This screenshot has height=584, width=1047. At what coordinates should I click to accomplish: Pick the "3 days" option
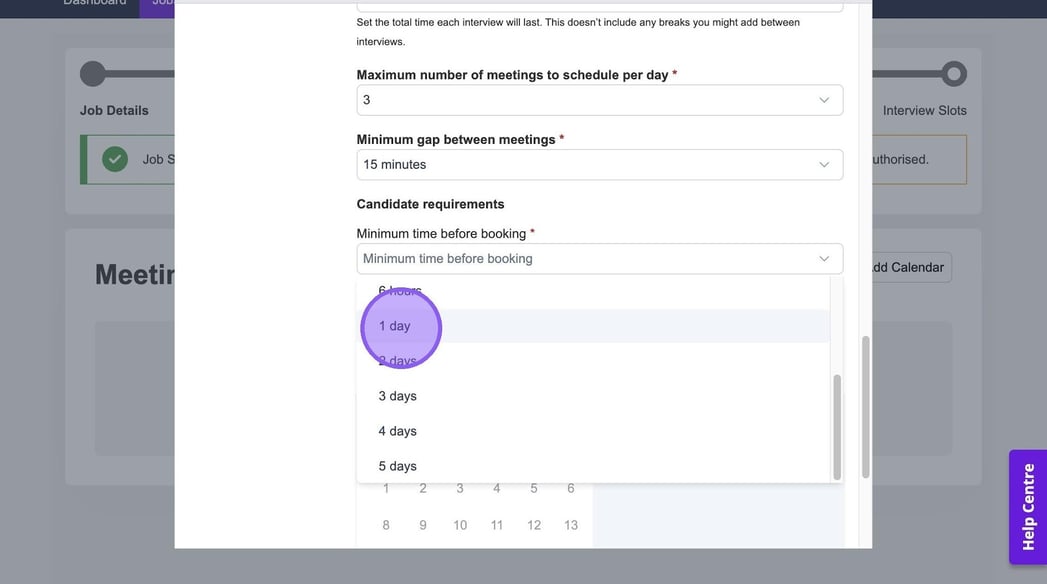tap(397, 396)
